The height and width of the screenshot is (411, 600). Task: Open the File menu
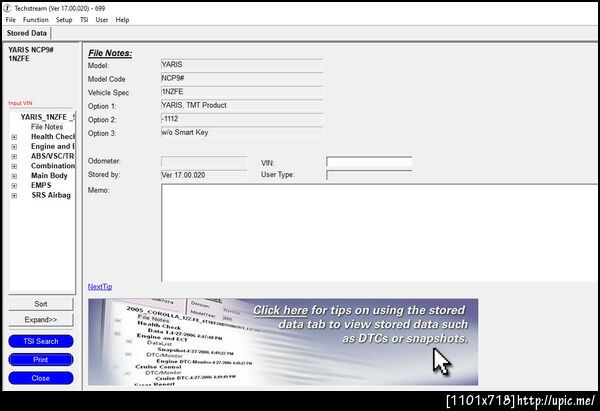(10, 20)
